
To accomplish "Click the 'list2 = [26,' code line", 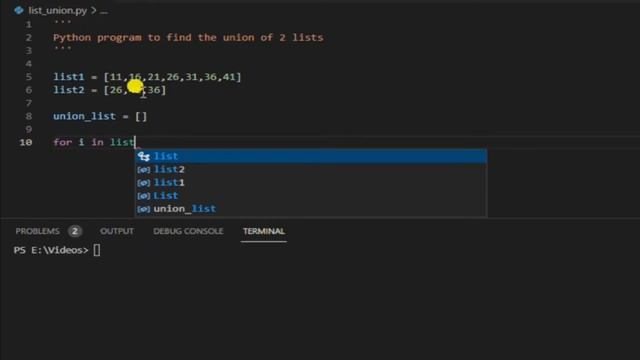I will click(x=110, y=90).
